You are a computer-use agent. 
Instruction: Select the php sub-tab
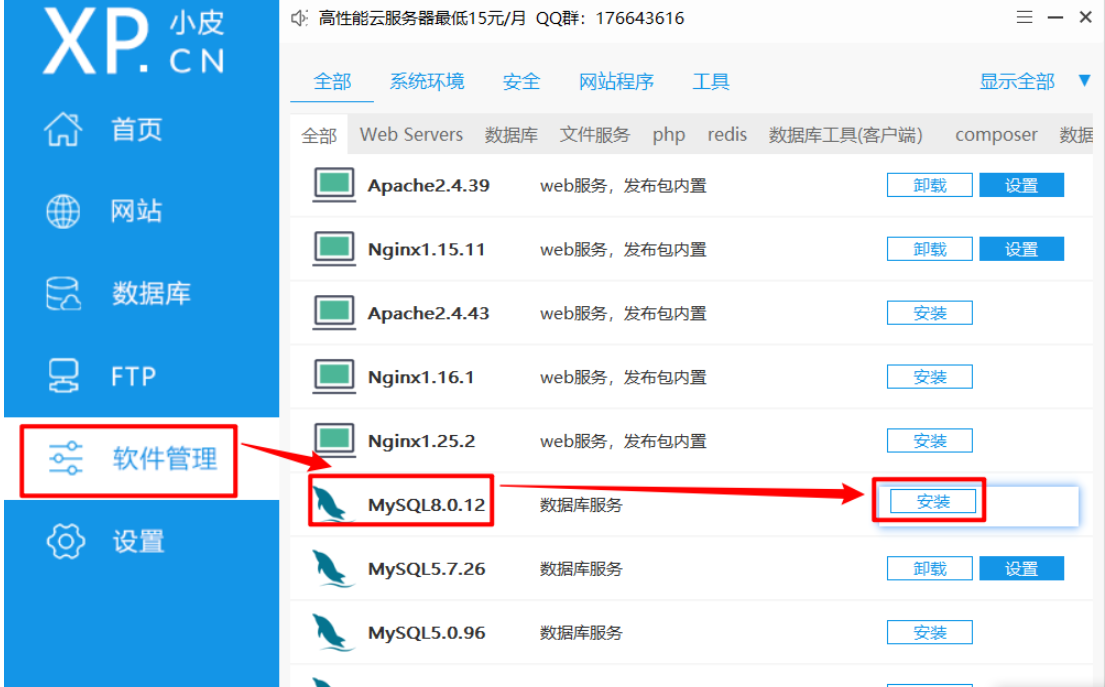coord(669,135)
